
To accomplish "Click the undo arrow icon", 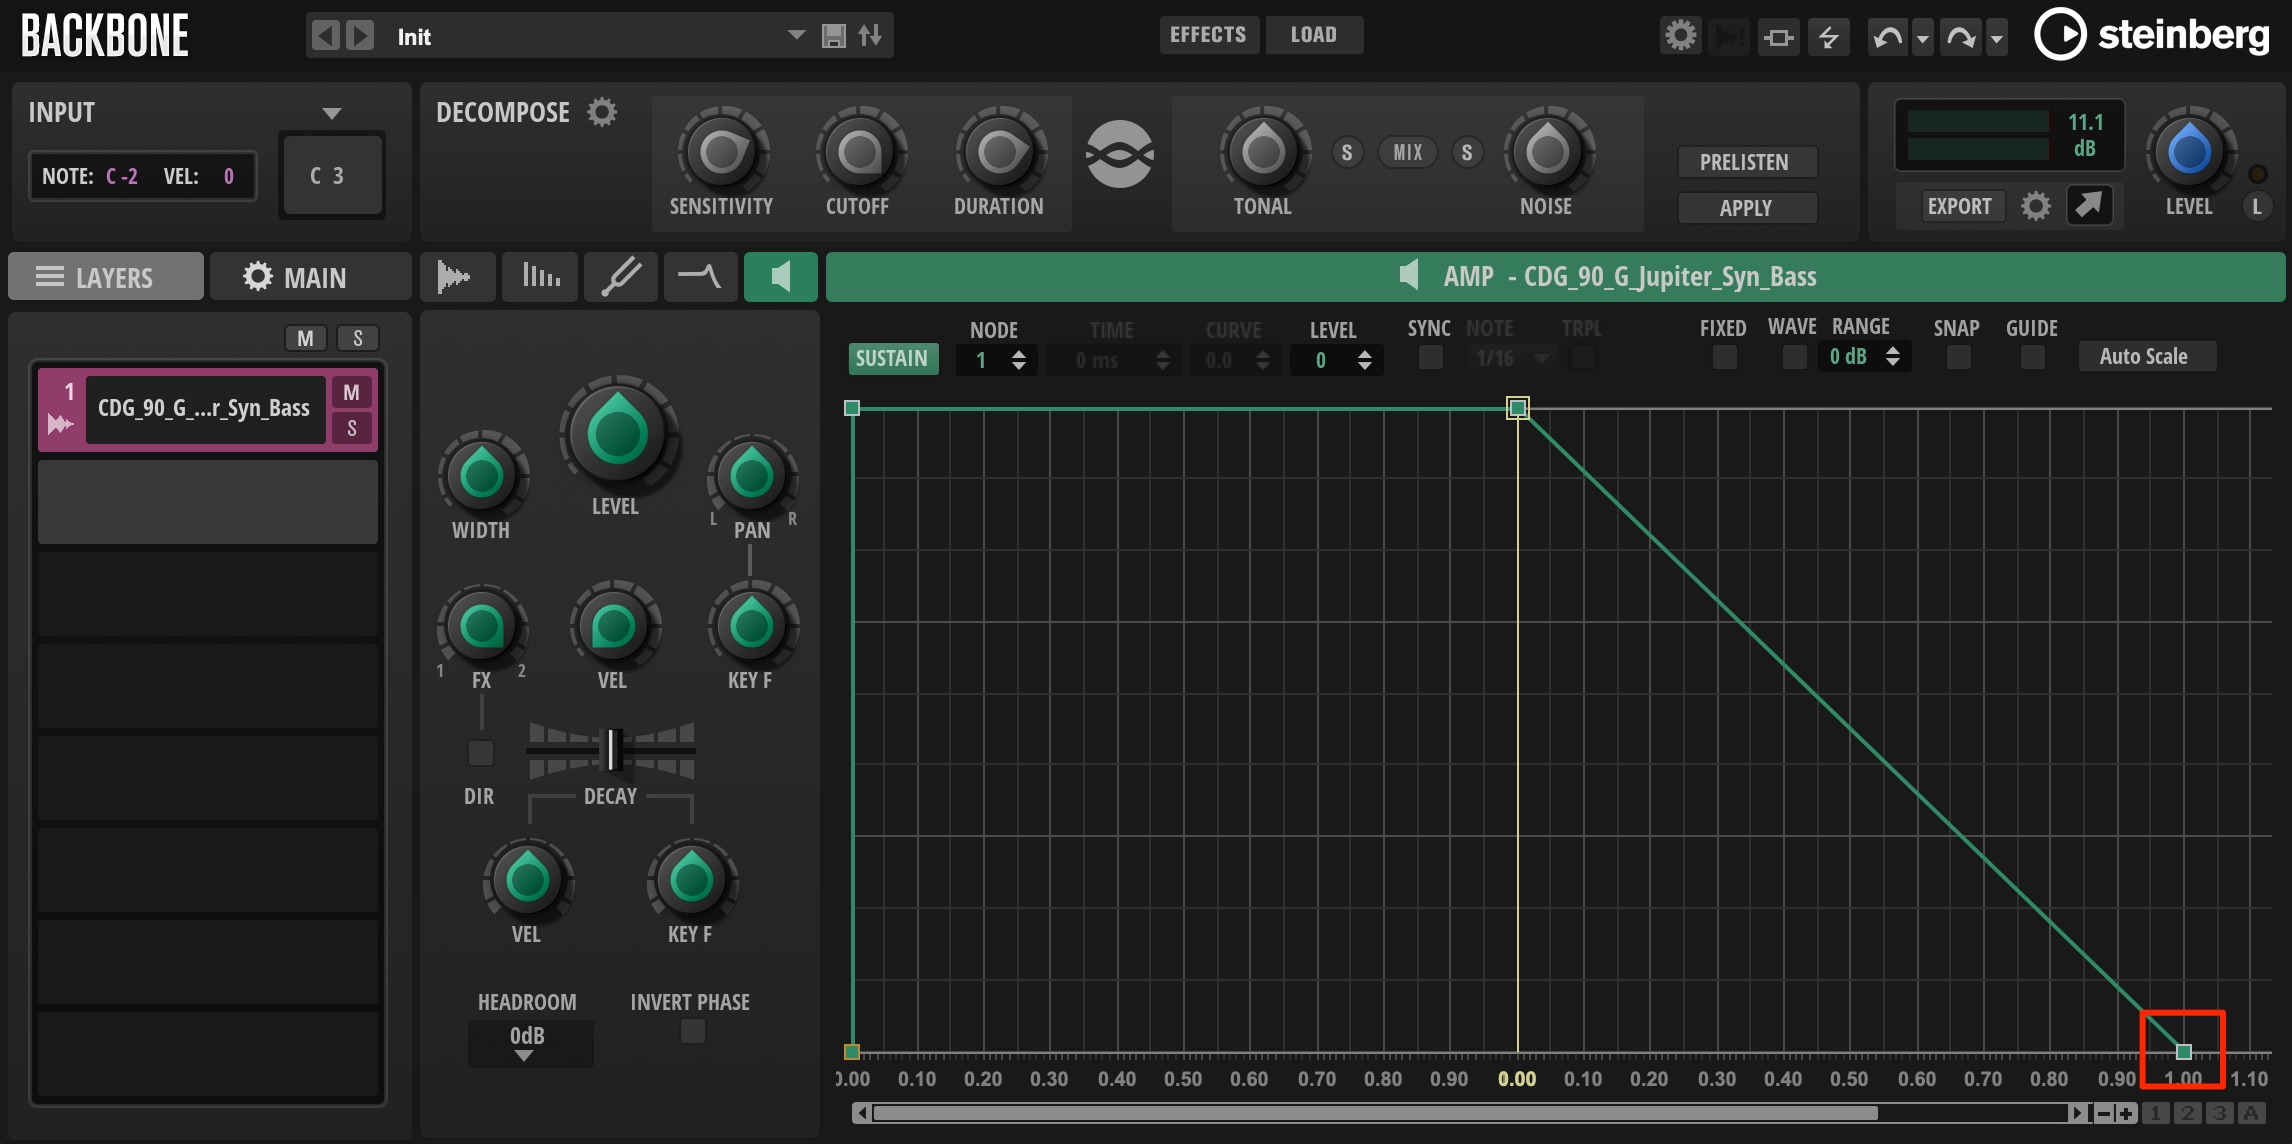I will 1887,38.
